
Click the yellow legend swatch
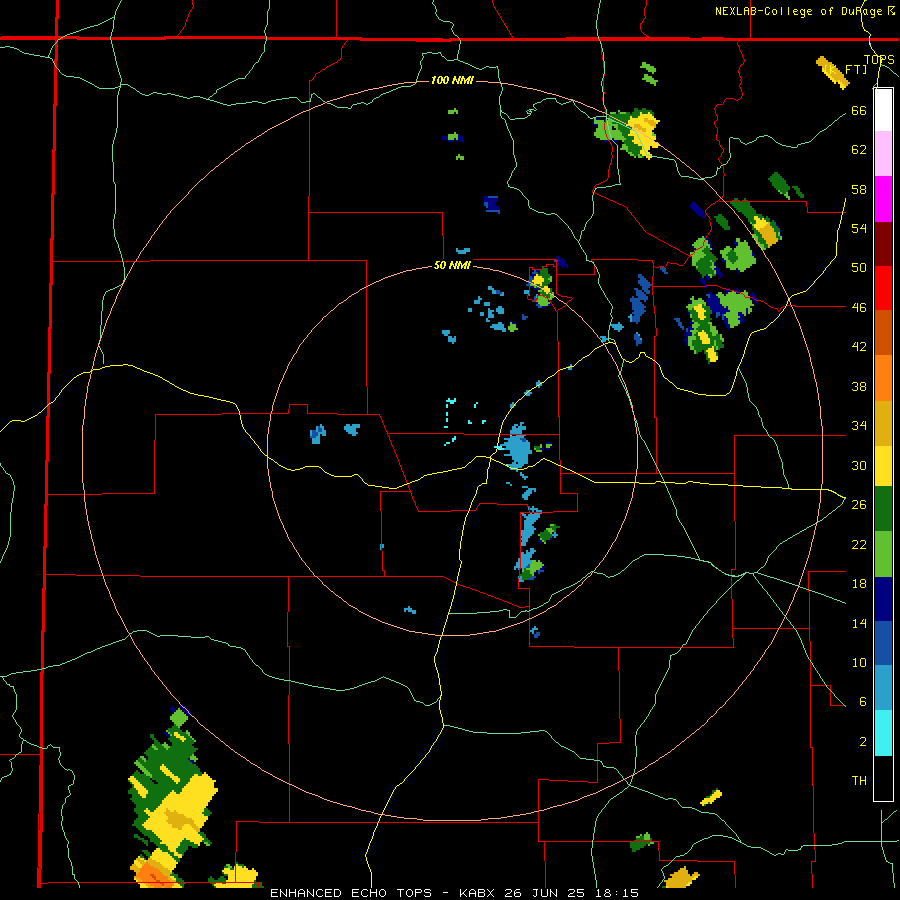(x=883, y=466)
